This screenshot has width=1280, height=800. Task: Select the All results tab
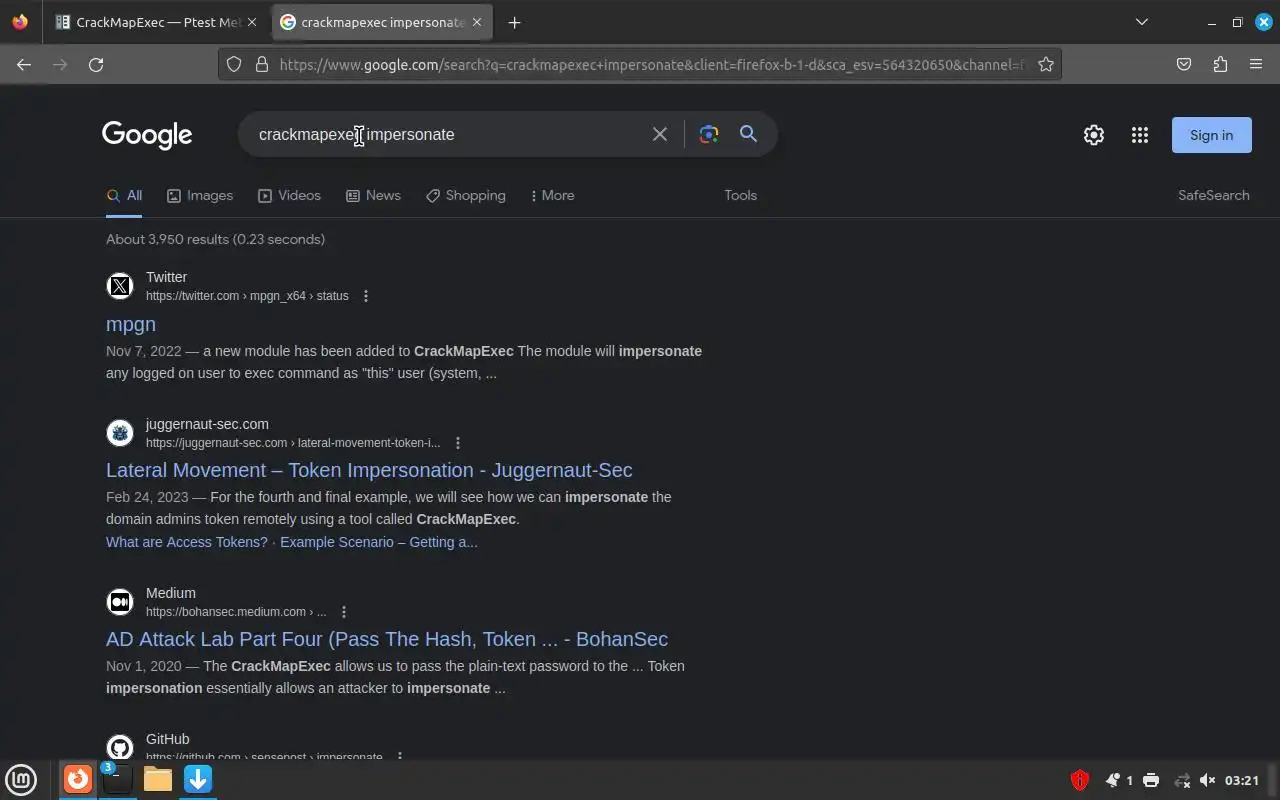125,196
